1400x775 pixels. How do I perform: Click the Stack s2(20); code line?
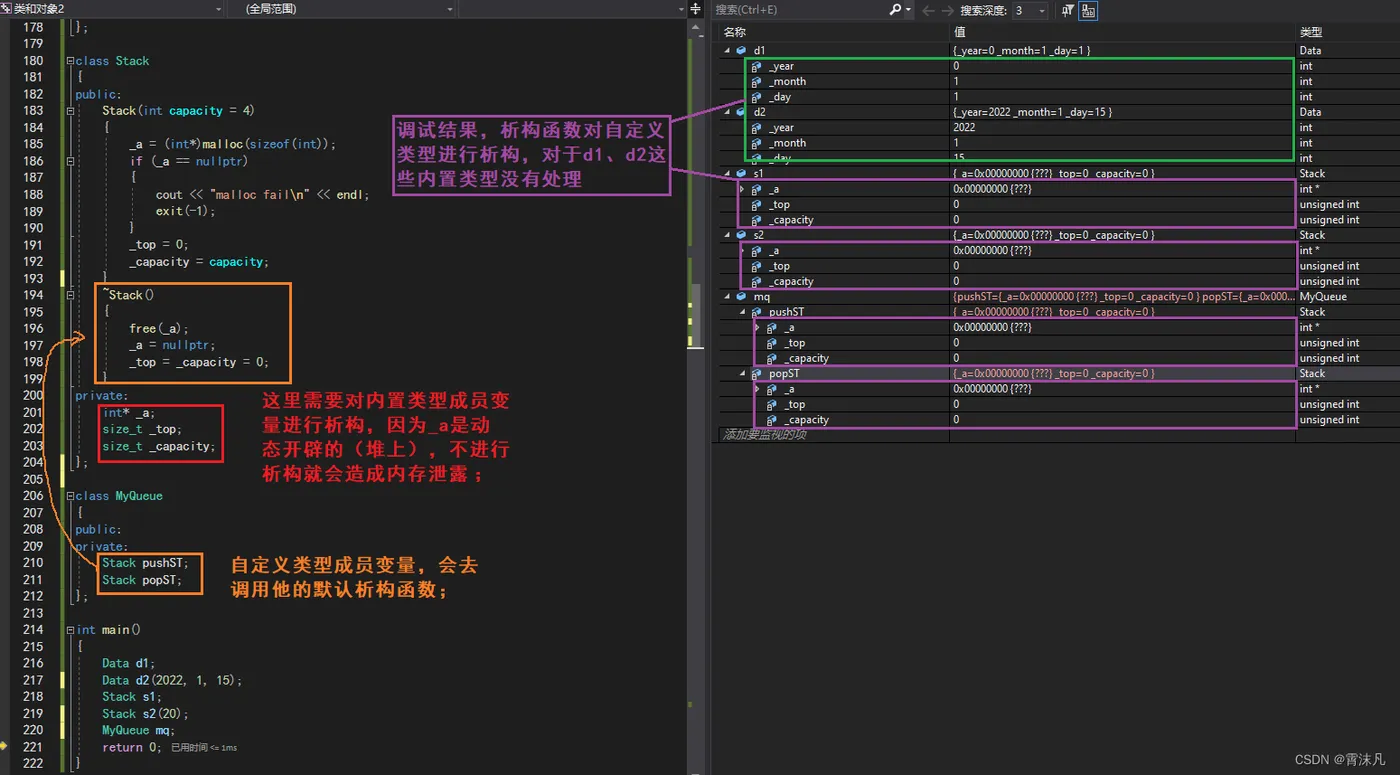[x=145, y=714]
